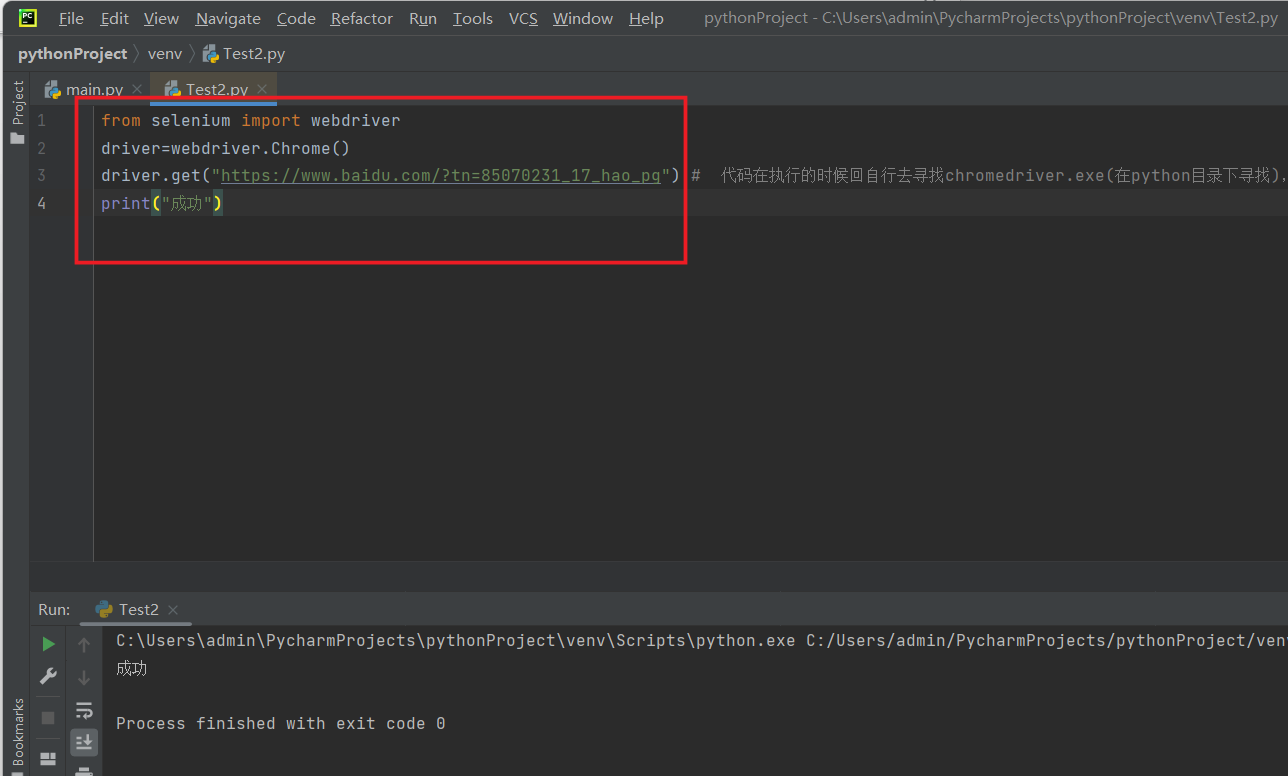The width and height of the screenshot is (1288, 776).
Task: Click the venv breadcrumb
Action: pyautogui.click(x=165, y=54)
